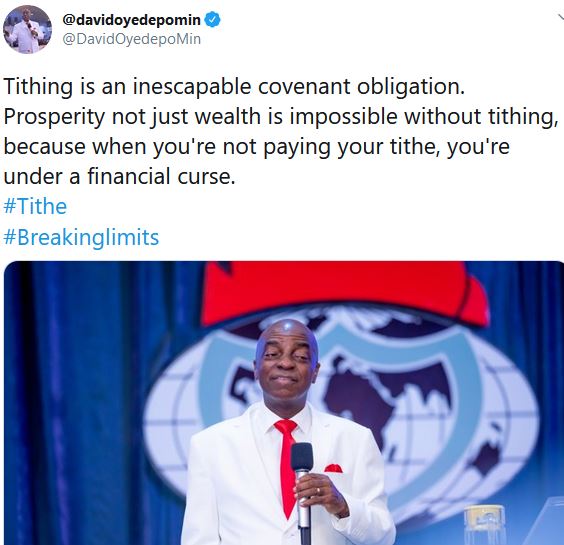Open the #Breakinglimits hashtag
This screenshot has width=564, height=545.
(81, 237)
